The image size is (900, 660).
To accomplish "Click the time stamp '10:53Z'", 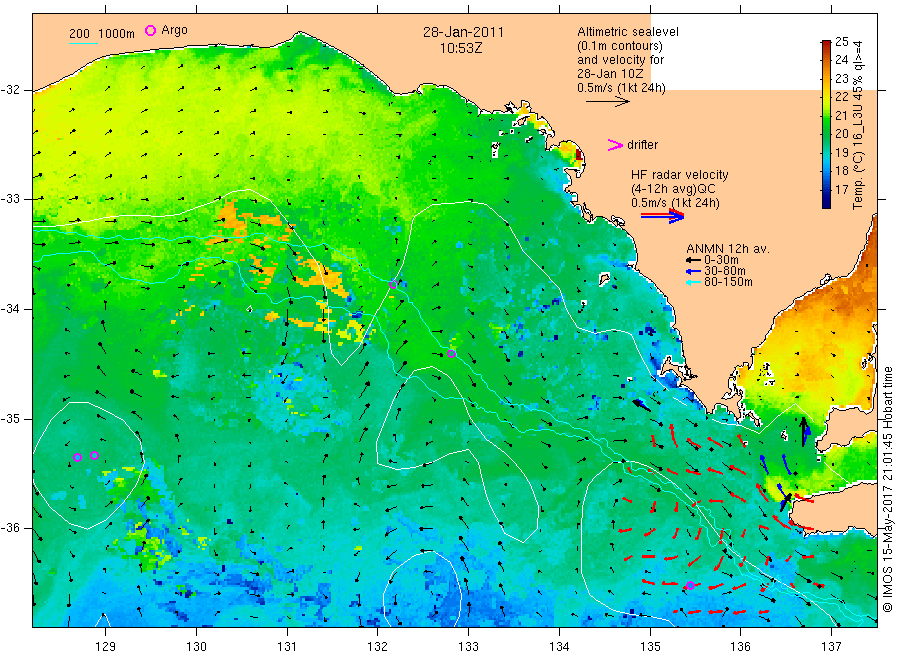I will (461, 48).
